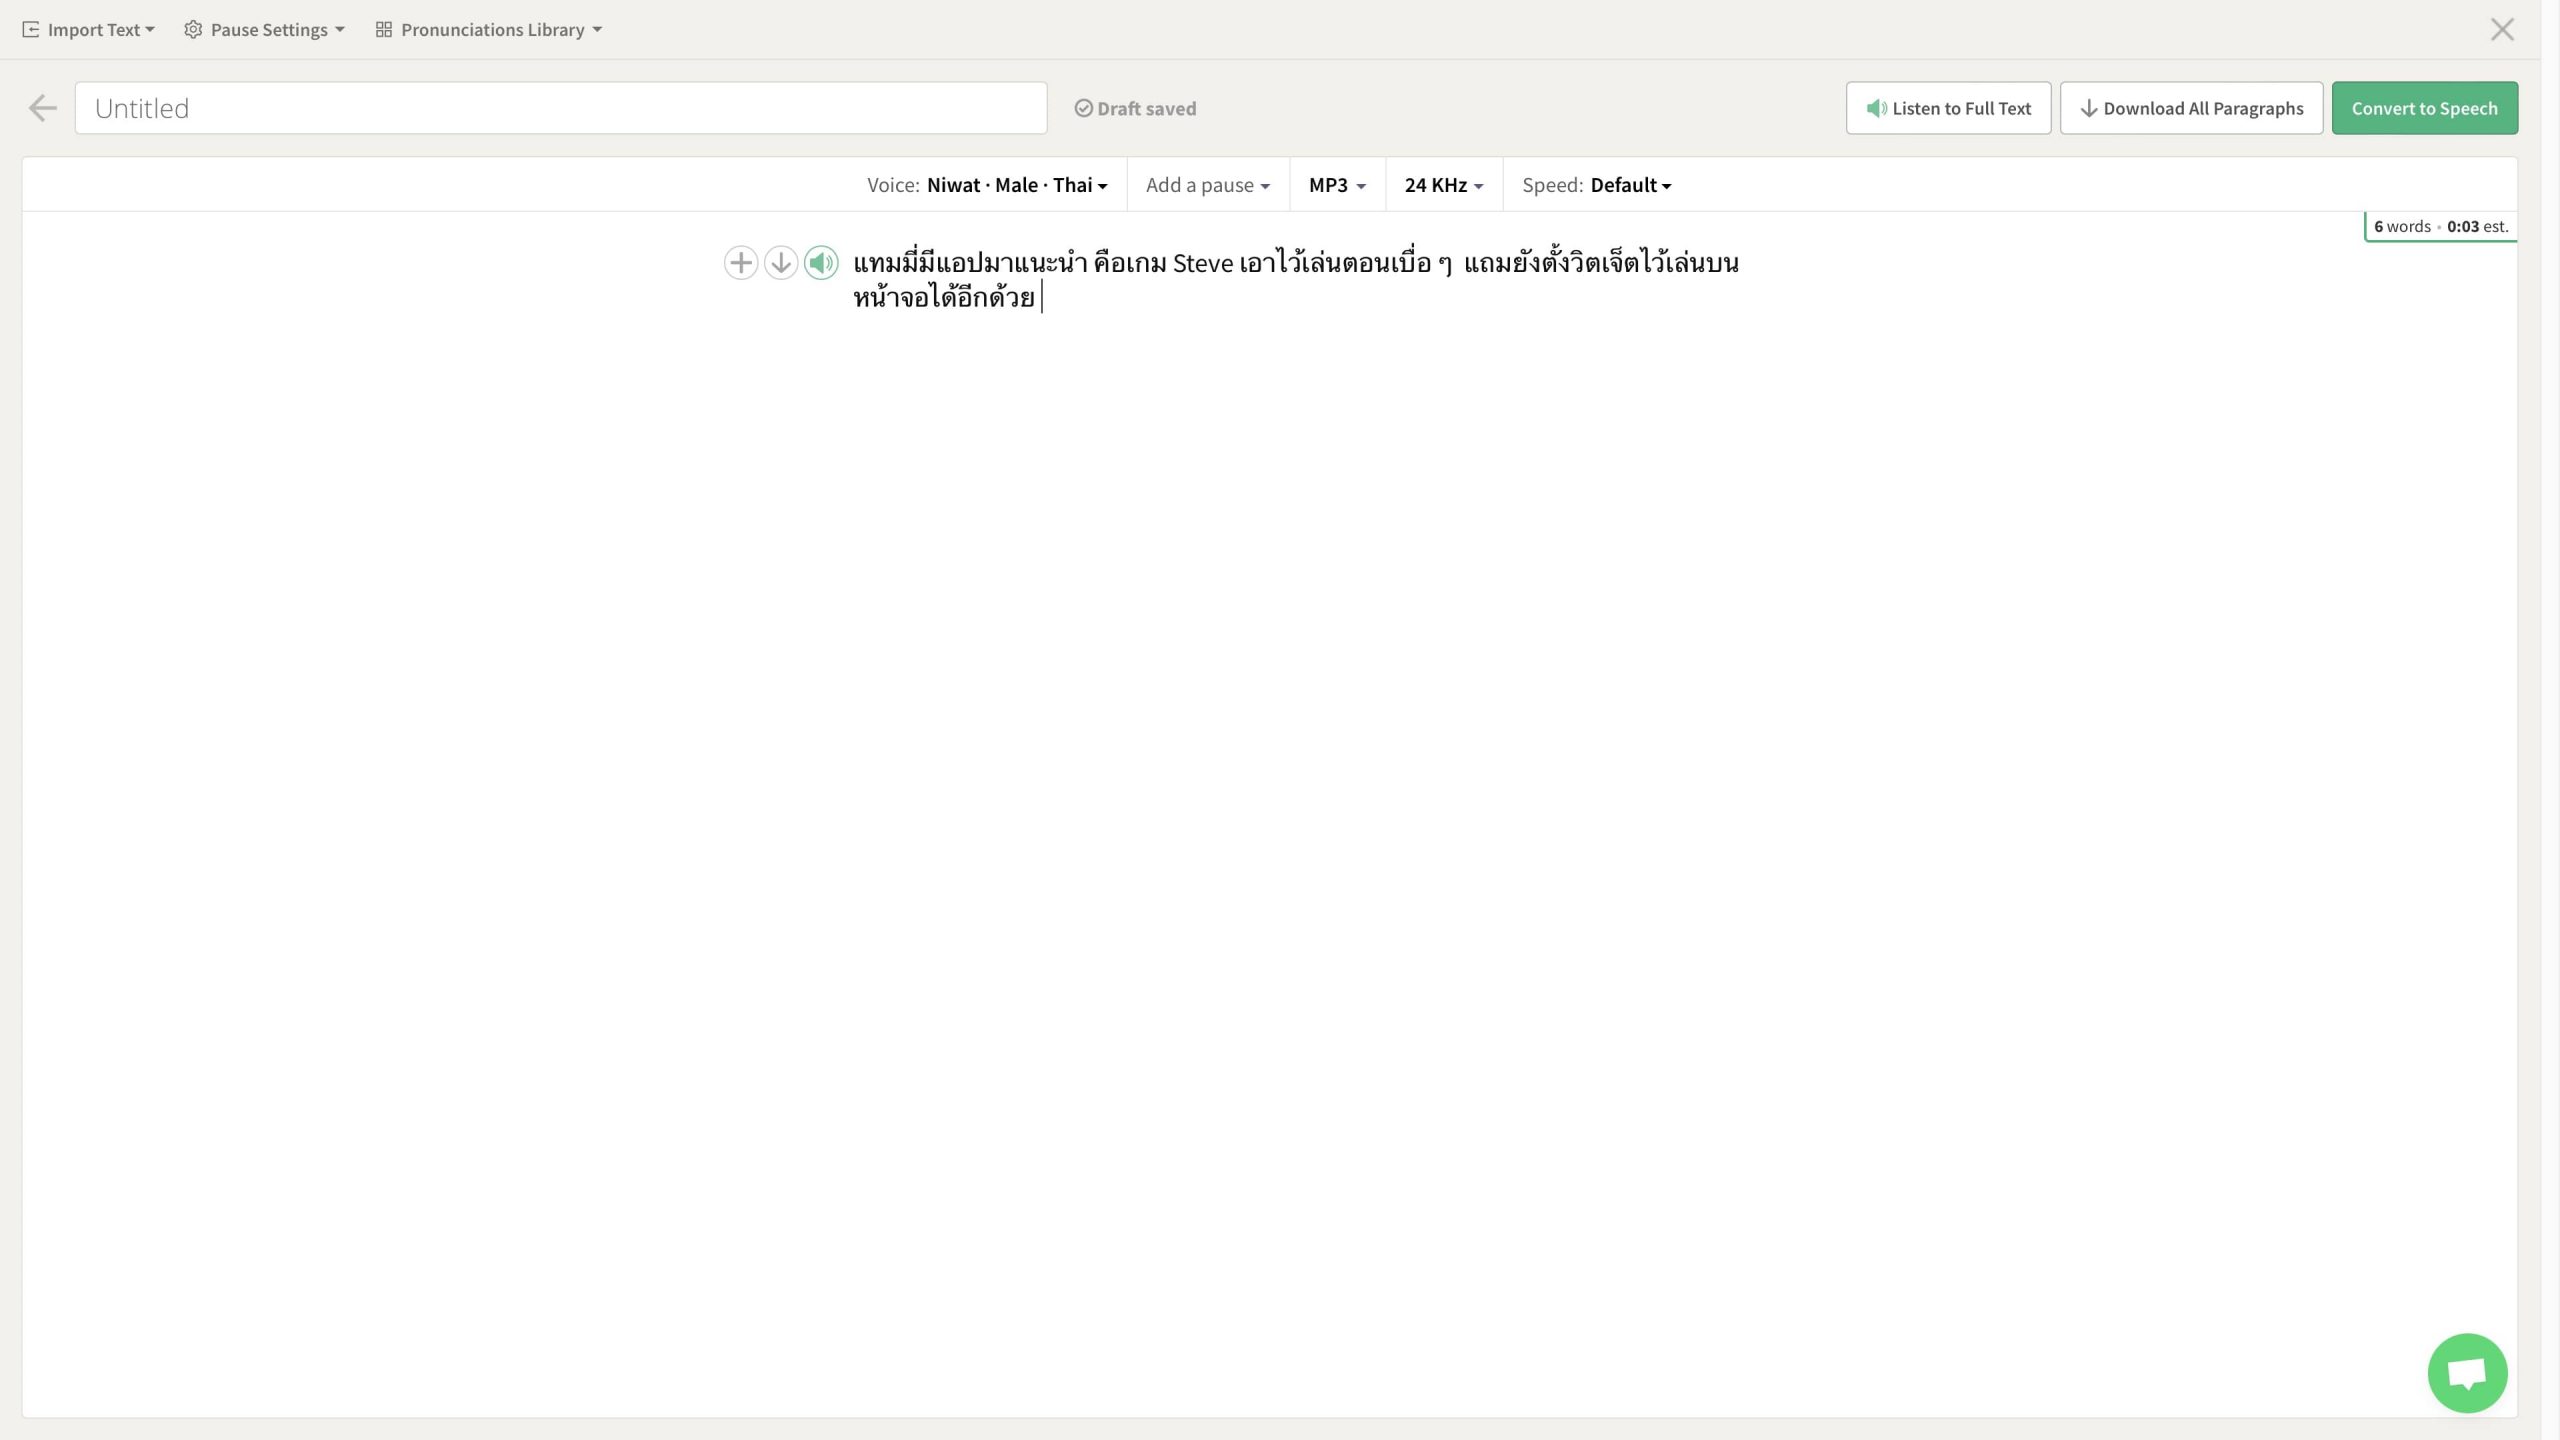2560x1440 pixels.
Task: Play paragraph with speaker icon
Action: pyautogui.click(x=821, y=263)
